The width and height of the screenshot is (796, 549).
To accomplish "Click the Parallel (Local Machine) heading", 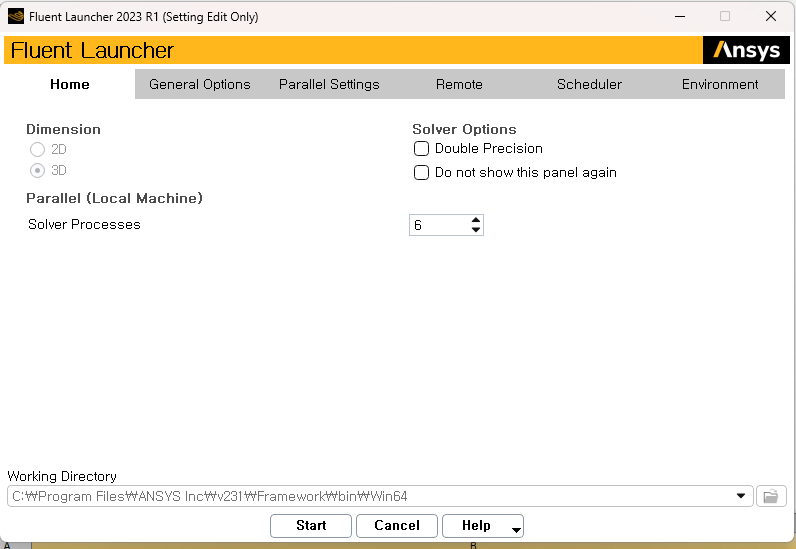I will pyautogui.click(x=114, y=198).
